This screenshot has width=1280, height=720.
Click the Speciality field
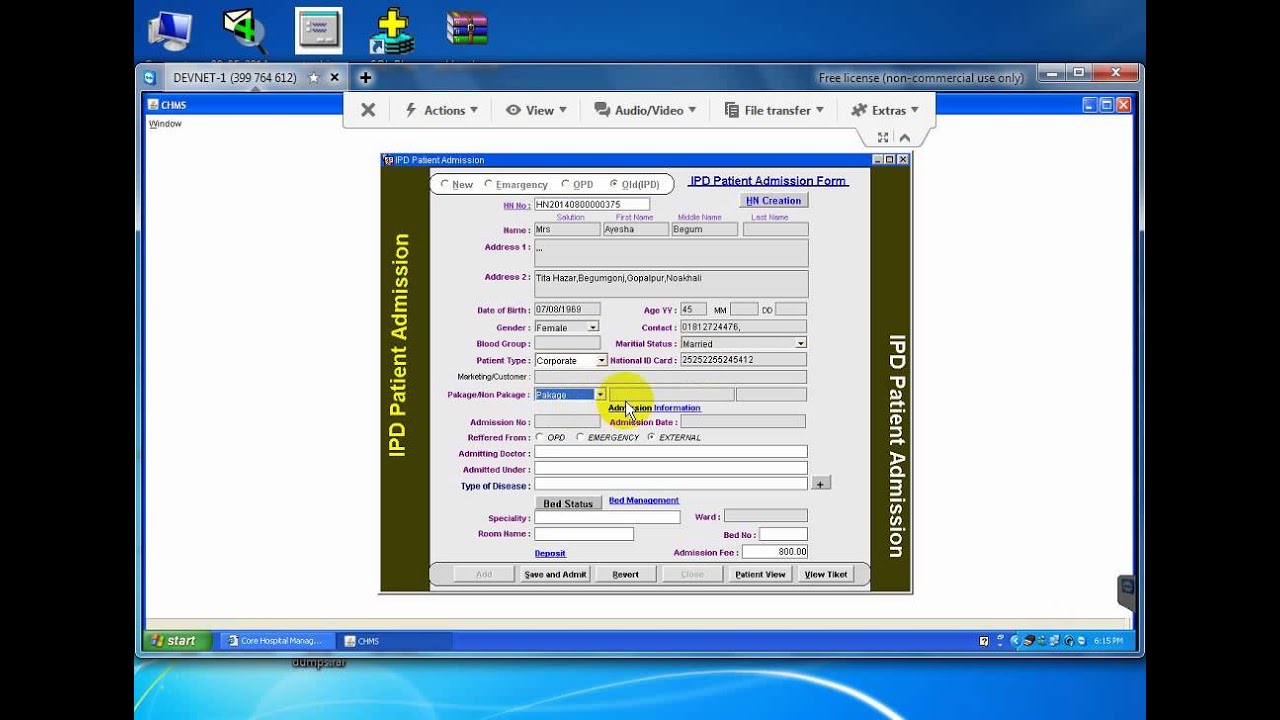click(607, 517)
